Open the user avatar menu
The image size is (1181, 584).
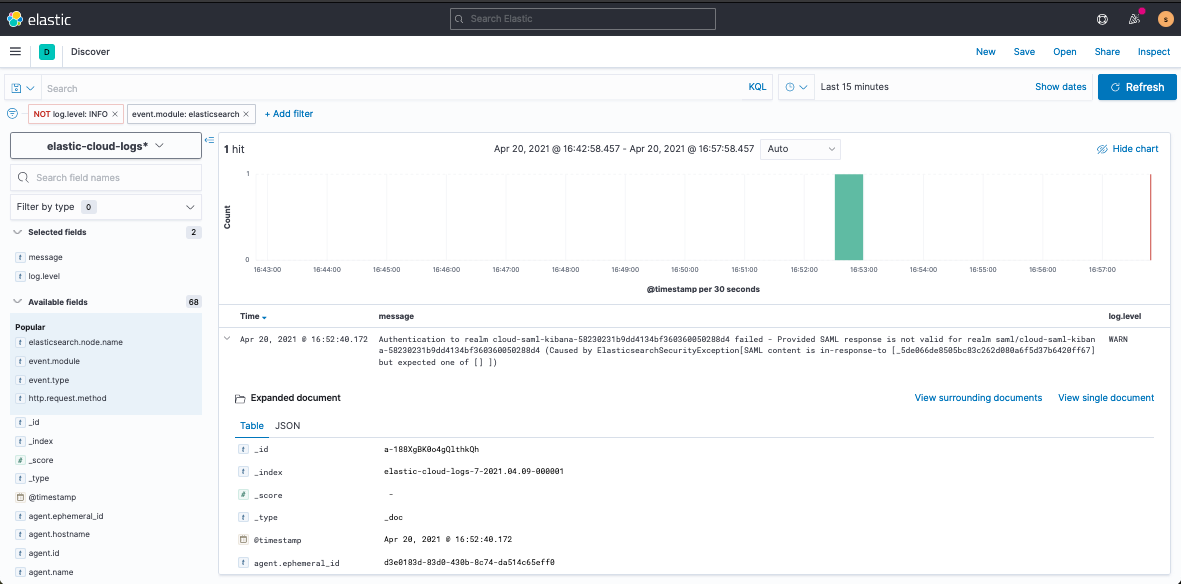pyautogui.click(x=1165, y=19)
